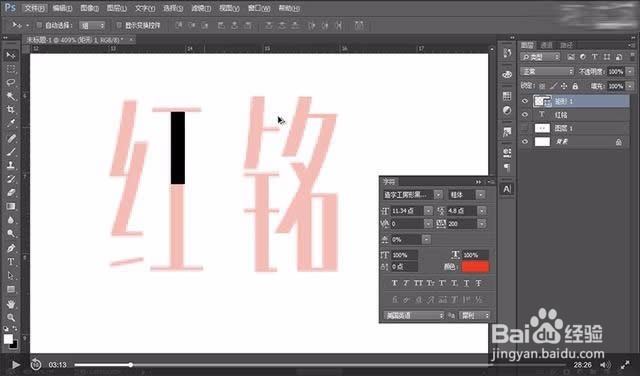Select the Eraser tool
This screenshot has height=376, width=640.
(x=11, y=193)
